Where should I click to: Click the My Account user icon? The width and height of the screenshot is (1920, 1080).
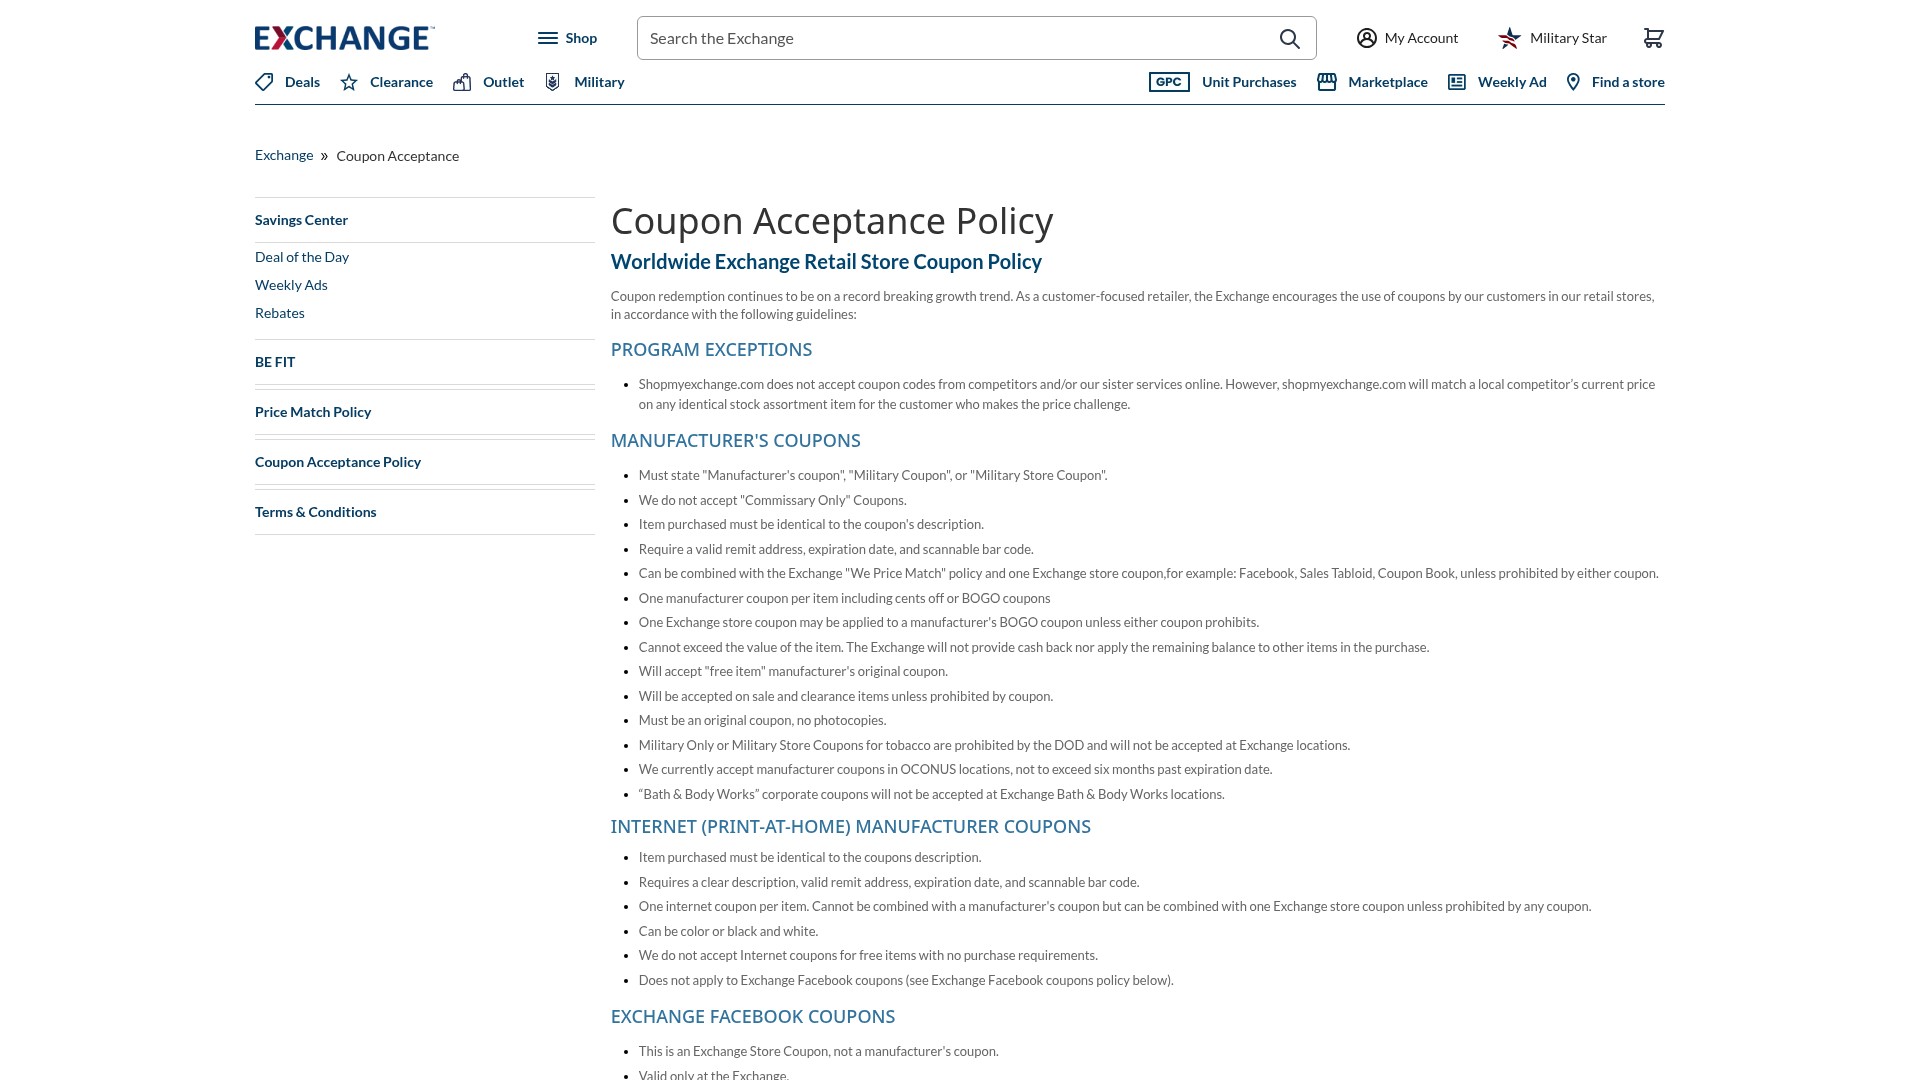(x=1366, y=38)
